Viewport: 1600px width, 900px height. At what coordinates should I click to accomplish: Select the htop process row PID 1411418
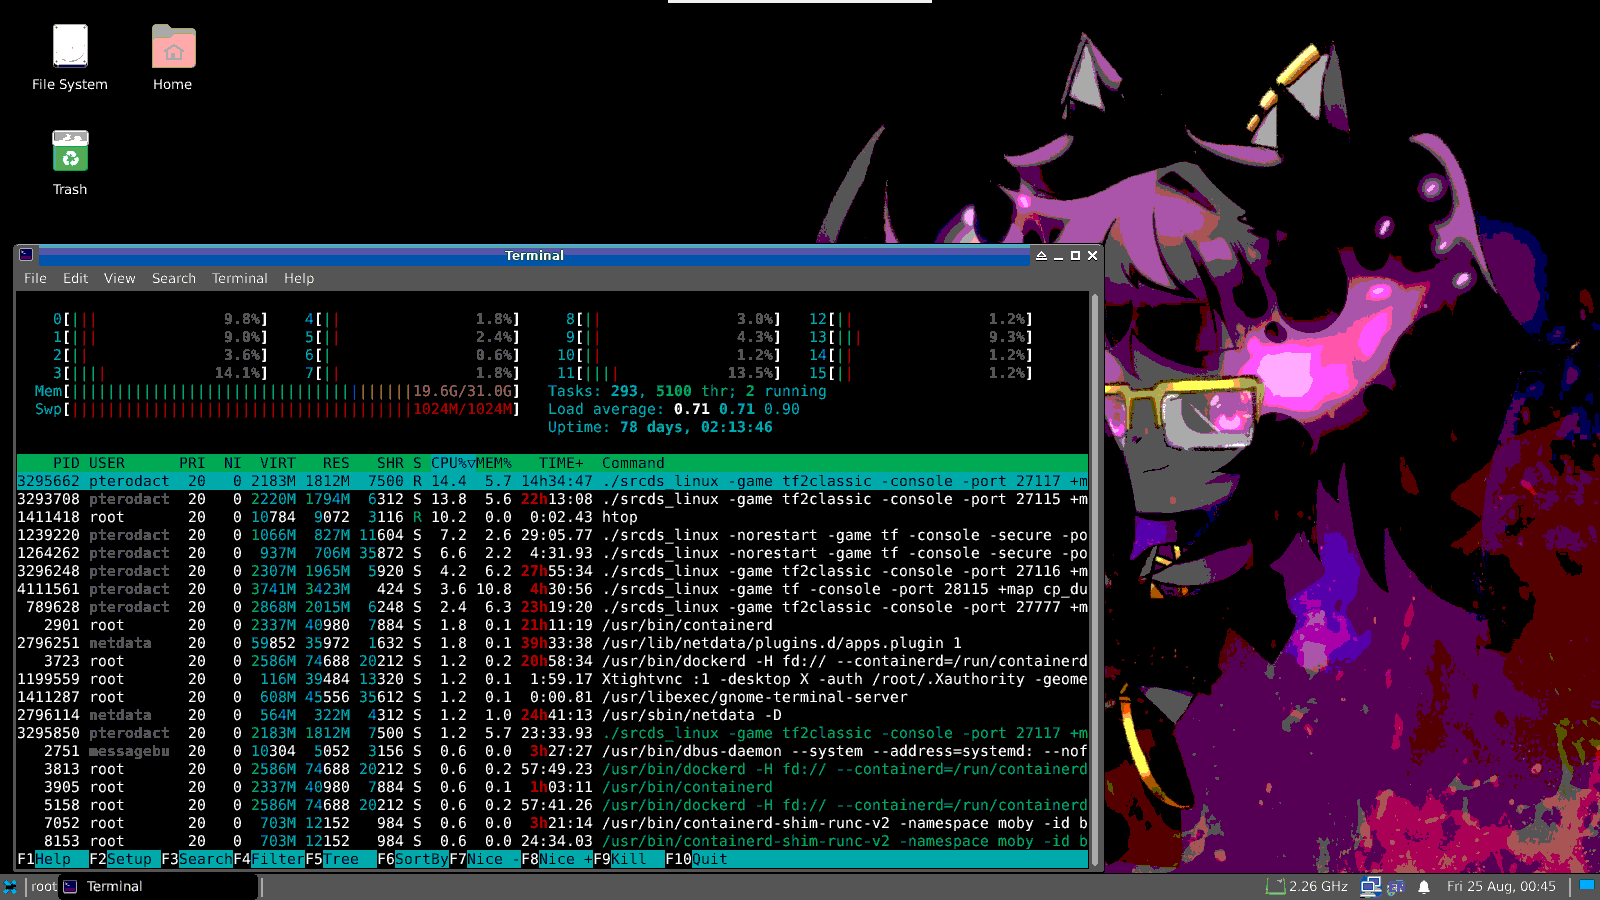point(552,517)
